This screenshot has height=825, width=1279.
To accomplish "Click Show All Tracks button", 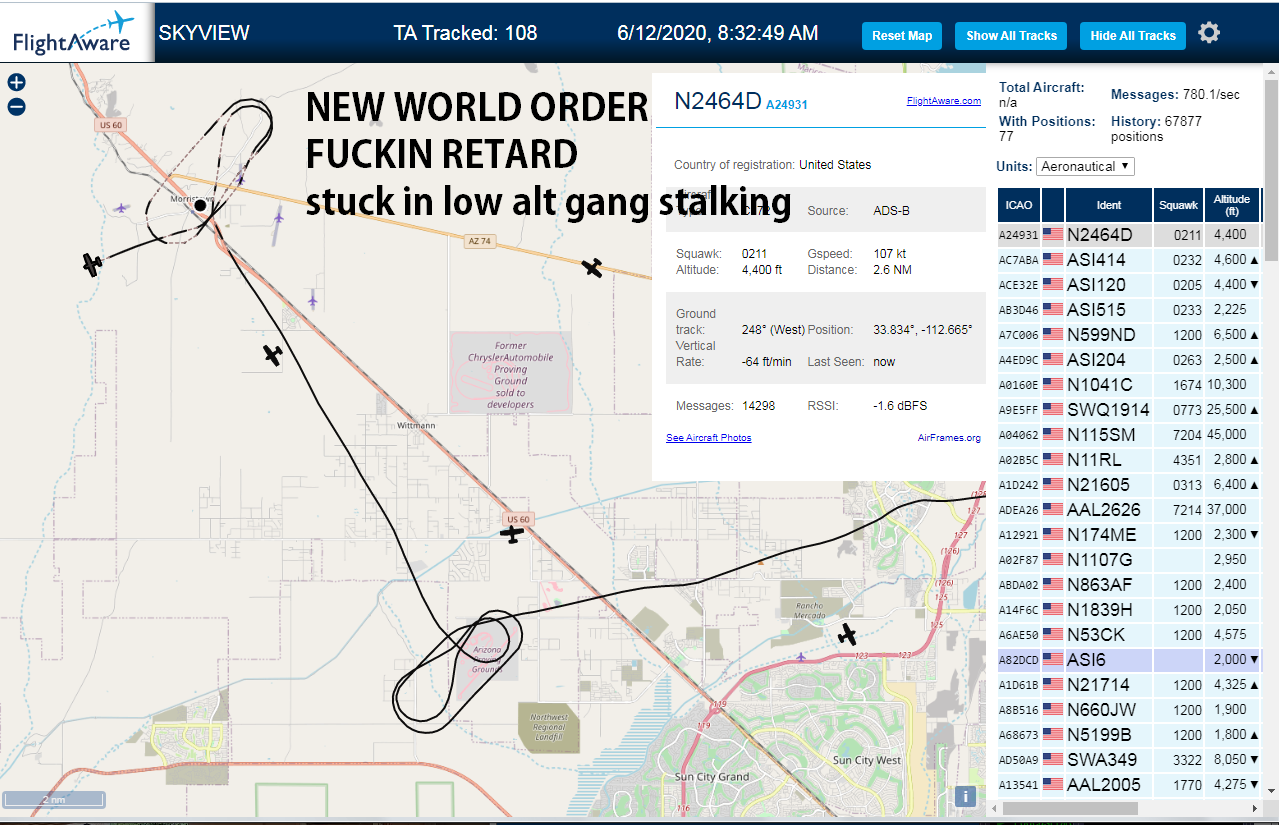I will [1011, 36].
